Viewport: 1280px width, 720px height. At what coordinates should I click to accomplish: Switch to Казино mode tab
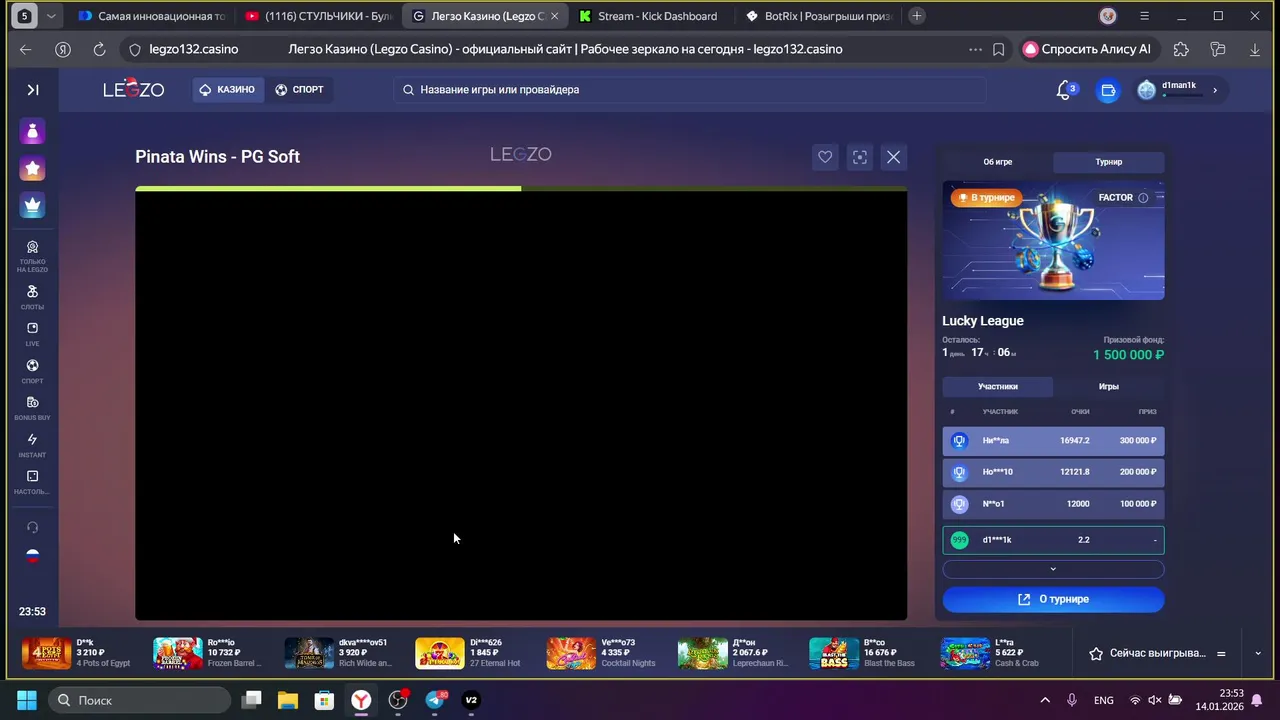[x=228, y=90]
